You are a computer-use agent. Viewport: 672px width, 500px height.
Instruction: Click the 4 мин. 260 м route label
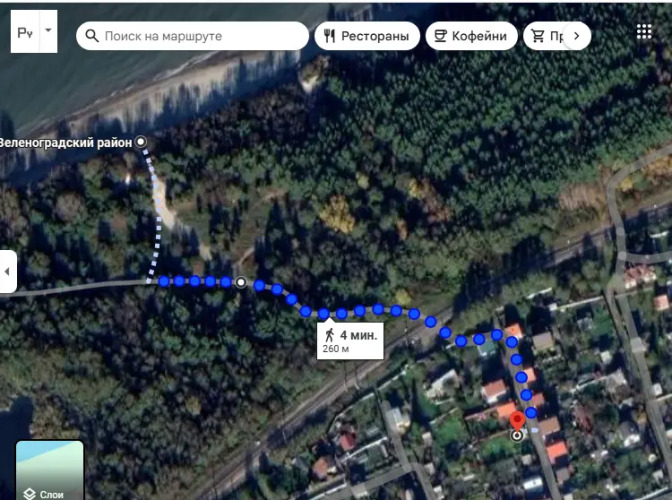[350, 341]
